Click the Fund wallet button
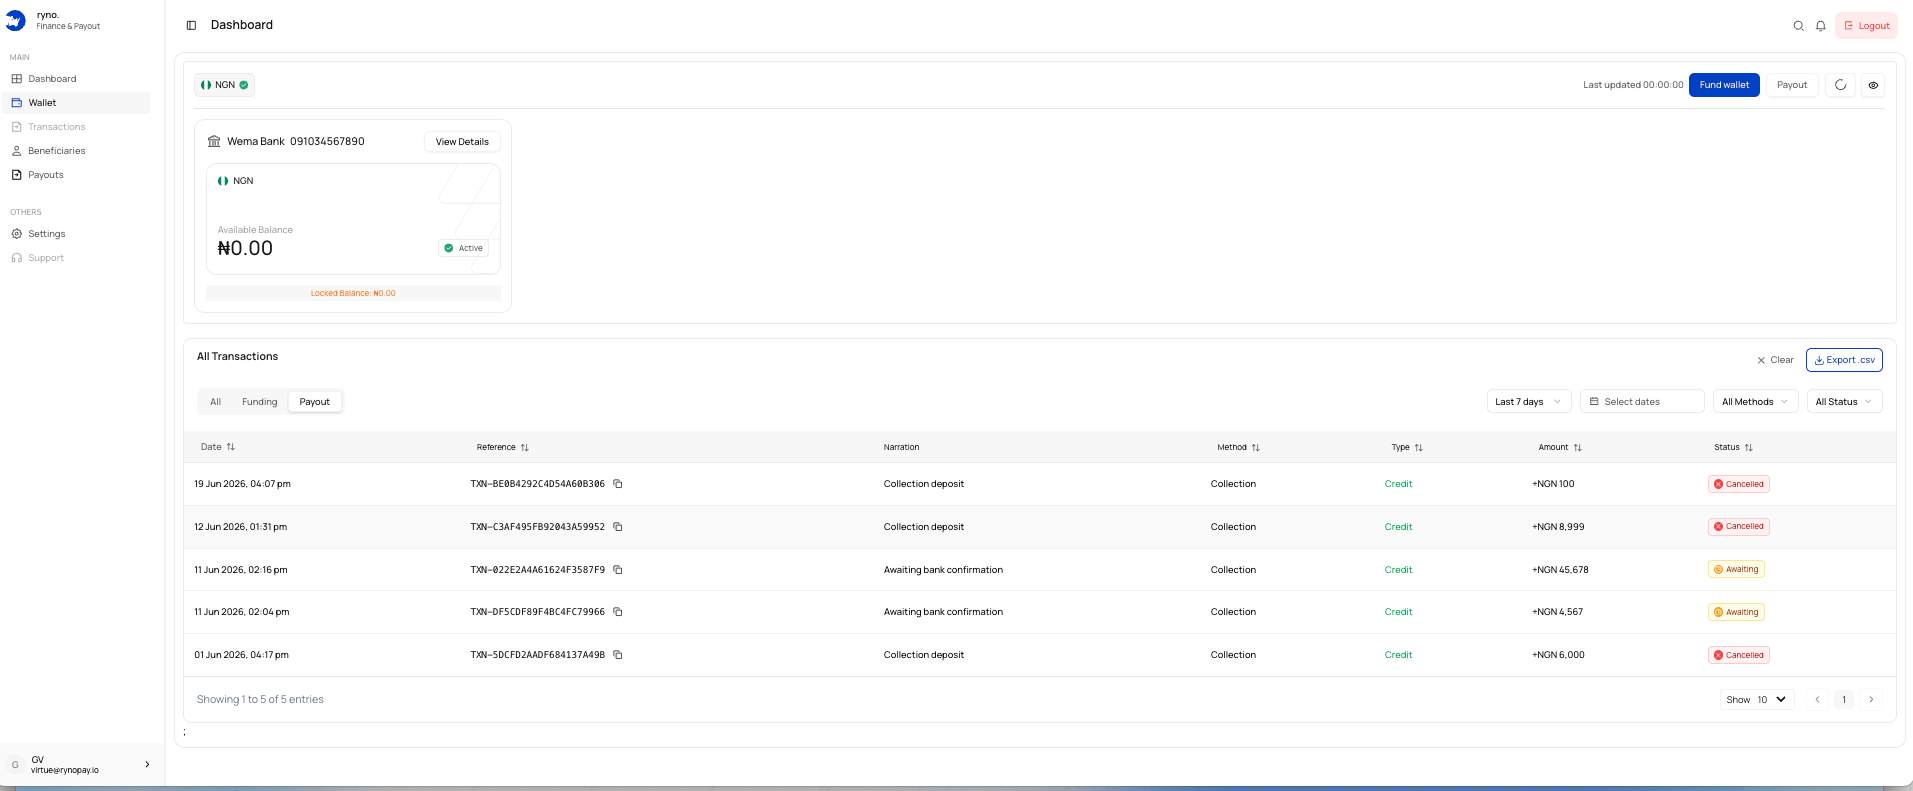 [1724, 85]
